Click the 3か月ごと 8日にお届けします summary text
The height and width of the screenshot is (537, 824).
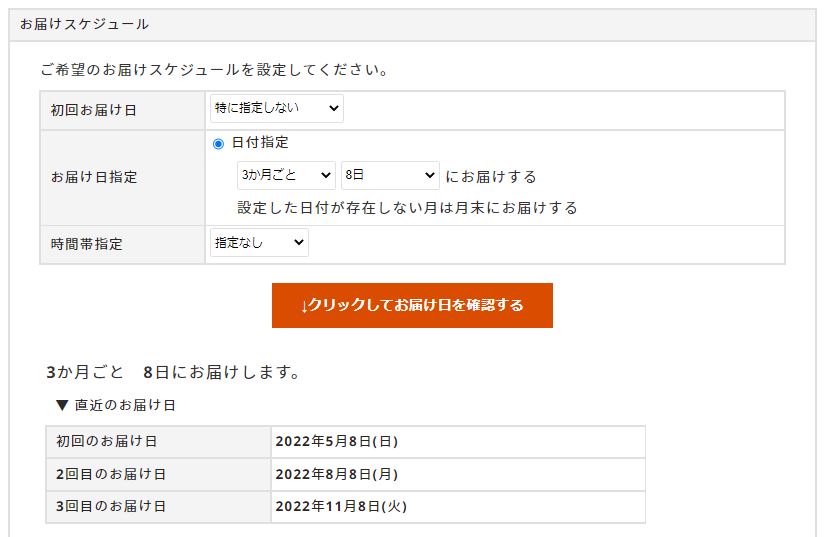[x=174, y=372]
